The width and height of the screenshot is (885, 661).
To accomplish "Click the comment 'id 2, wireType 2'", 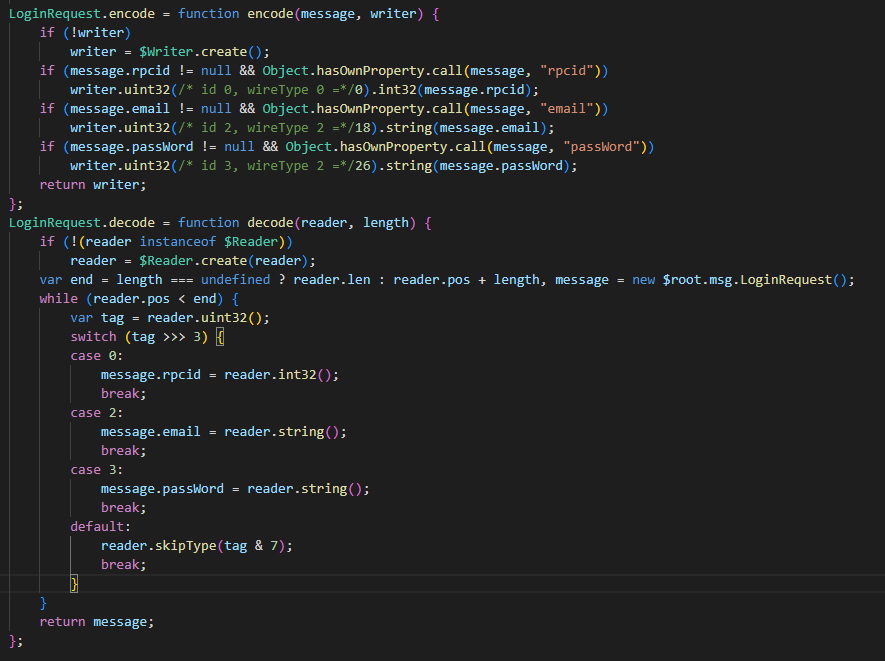I will click(x=262, y=128).
